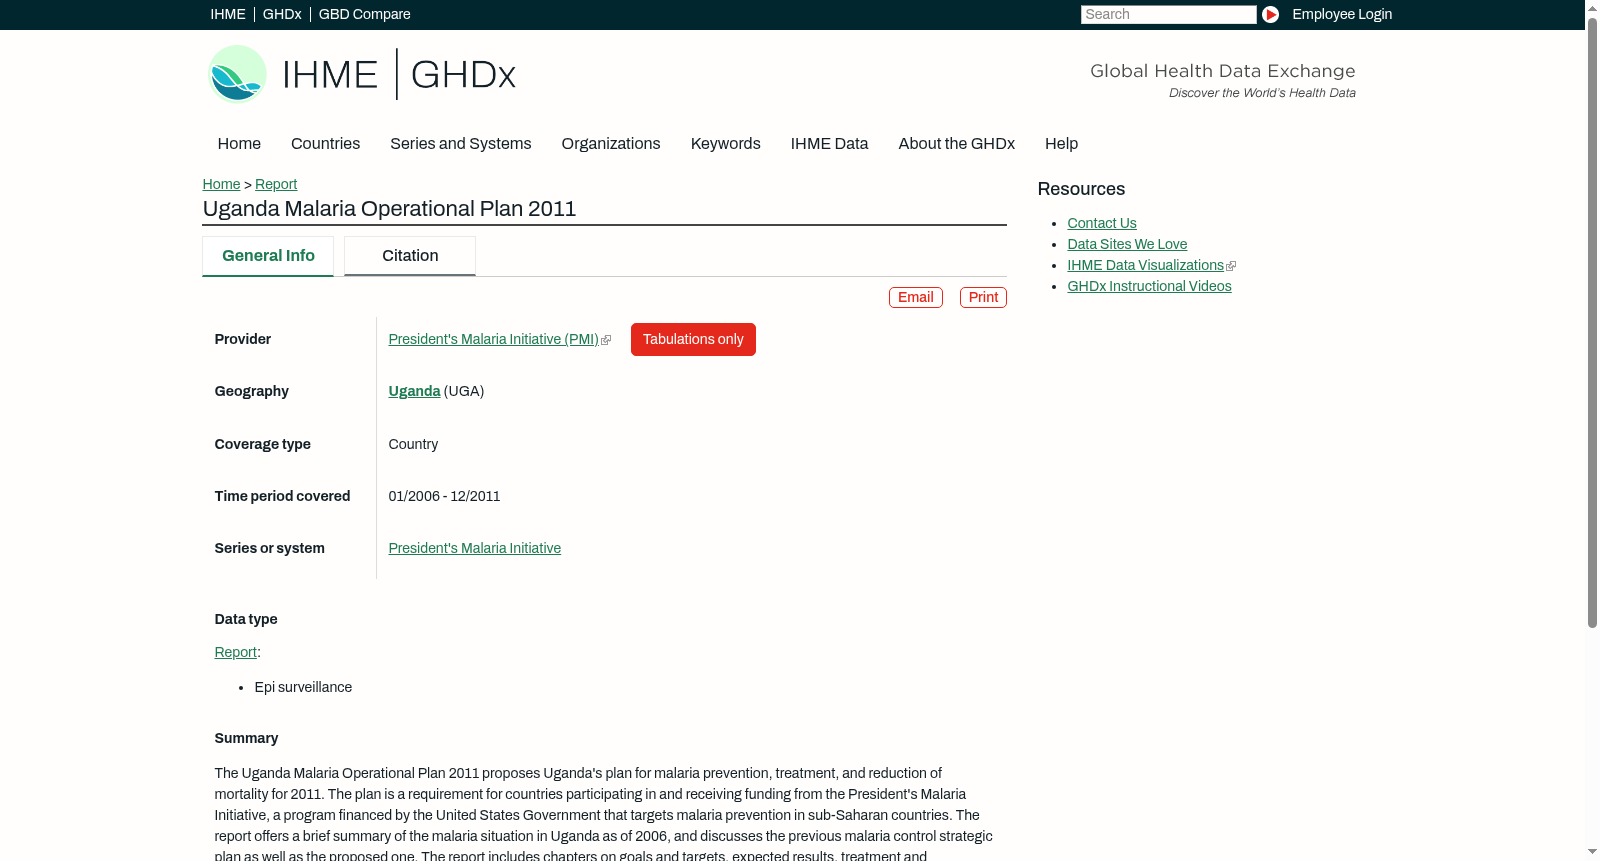1600x861 pixels.
Task: Open the Organizations menu
Action: 611,144
